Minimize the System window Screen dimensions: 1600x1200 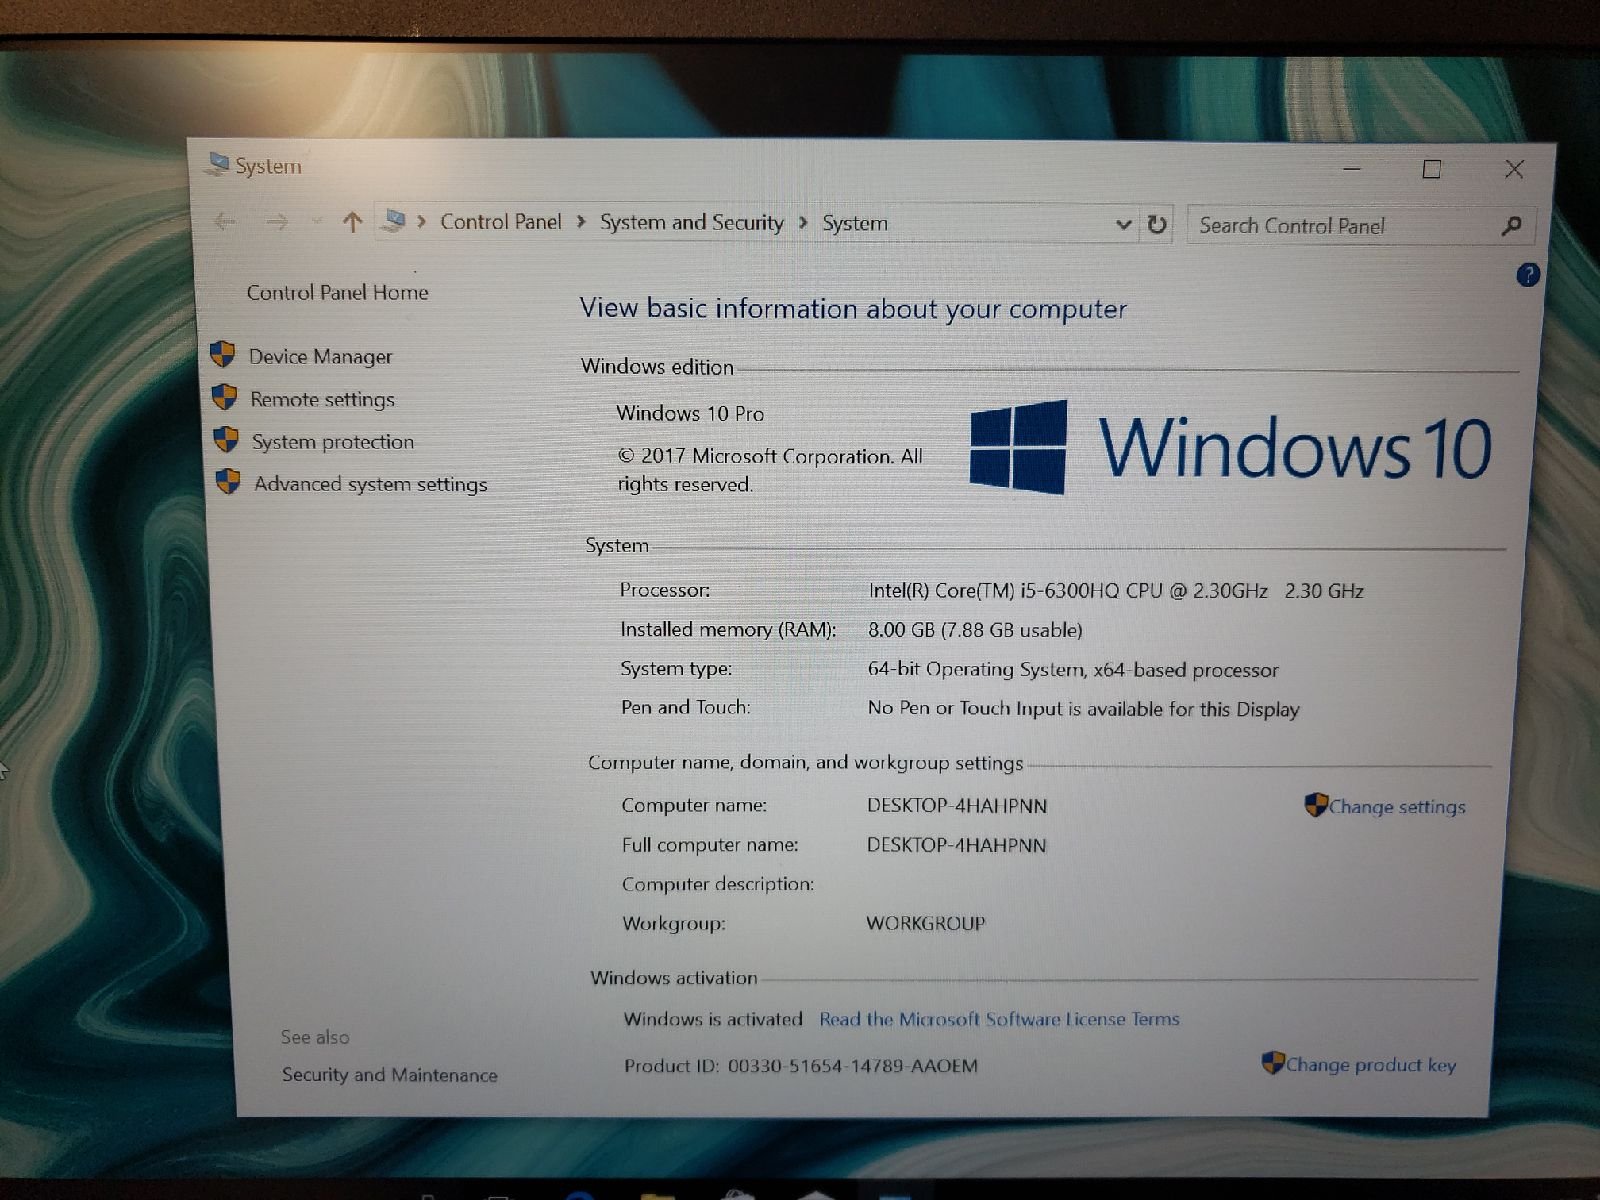[1352, 169]
